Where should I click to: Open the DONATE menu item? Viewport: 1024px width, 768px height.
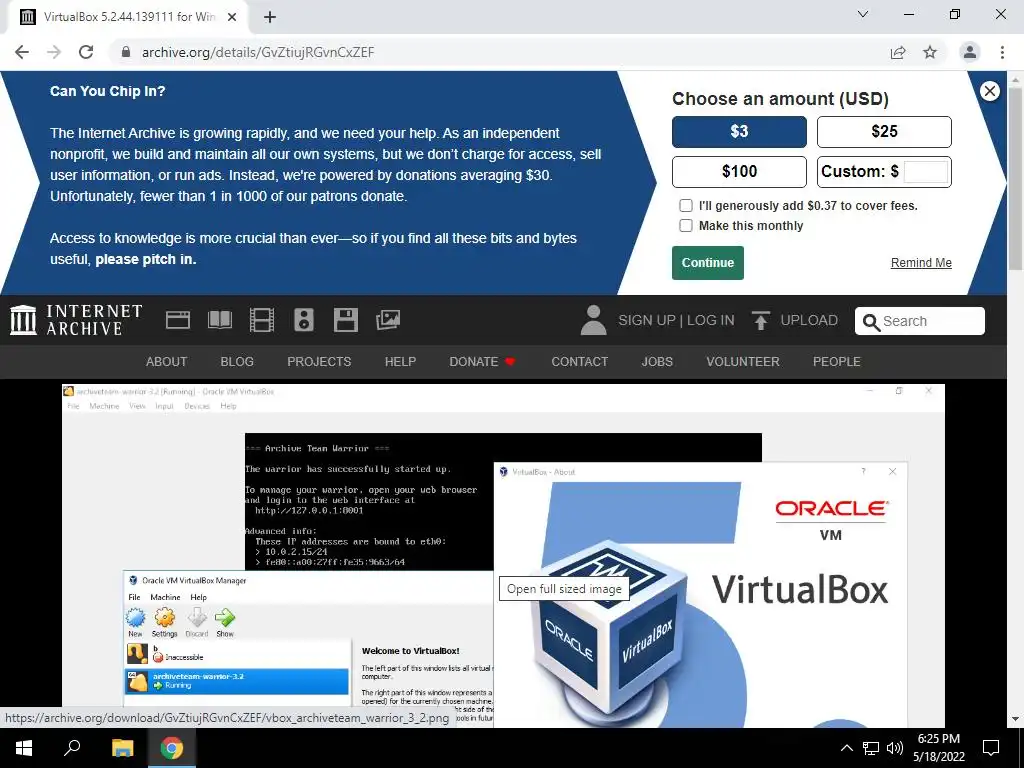(x=482, y=362)
